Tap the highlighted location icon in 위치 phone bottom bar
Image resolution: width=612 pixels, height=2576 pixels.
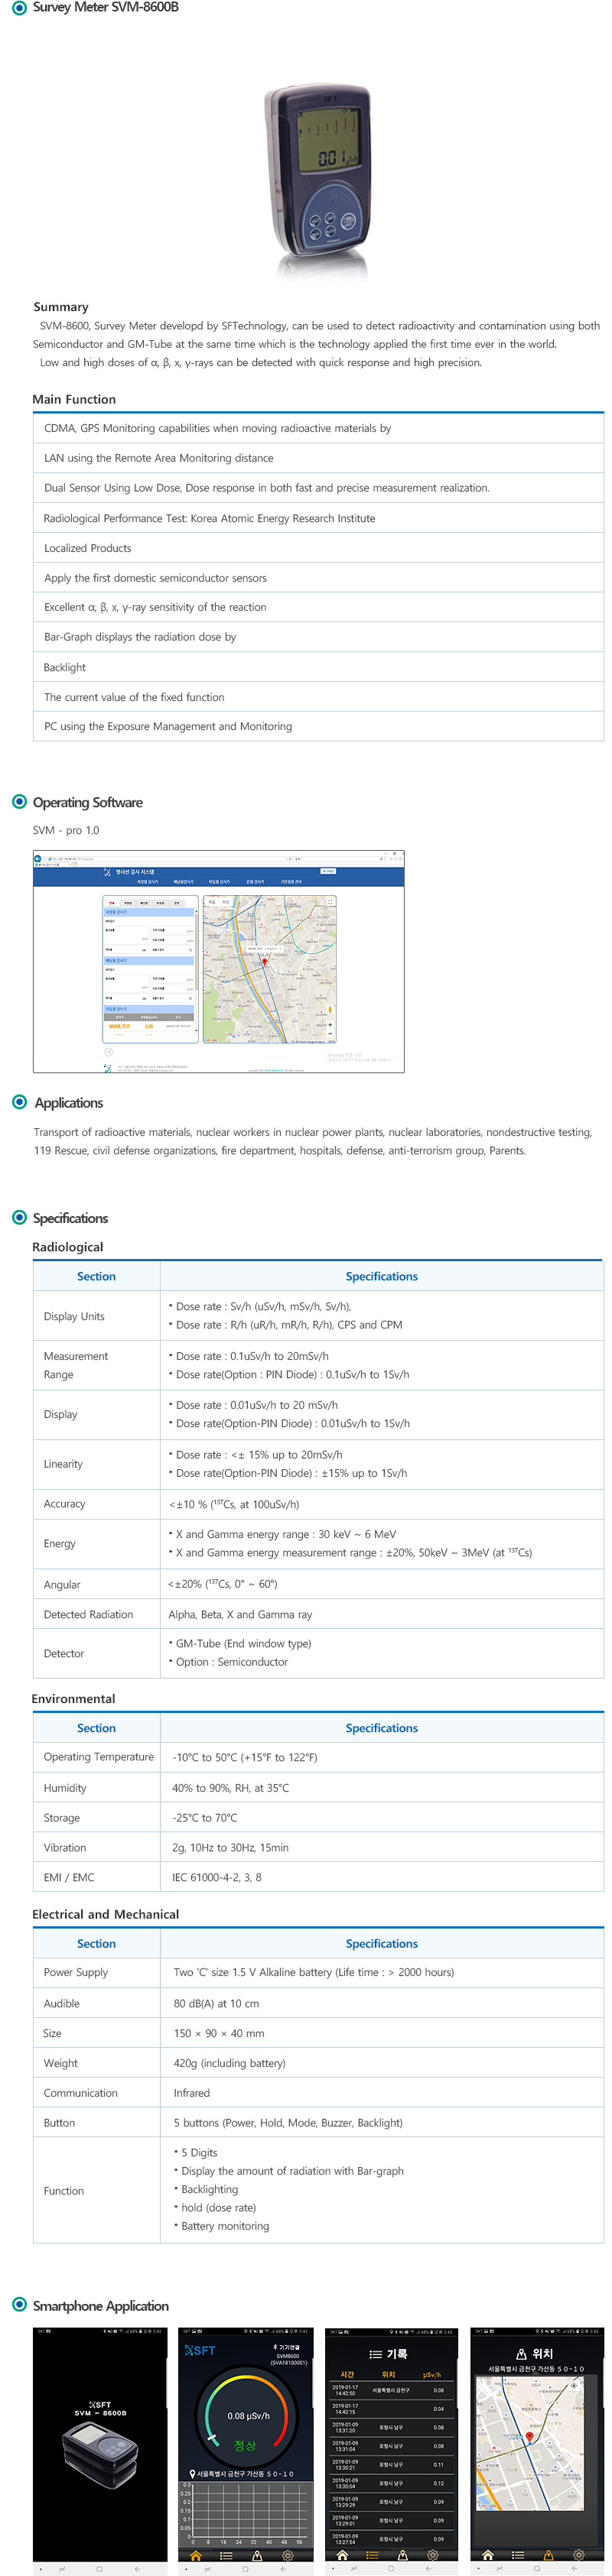[548, 2555]
